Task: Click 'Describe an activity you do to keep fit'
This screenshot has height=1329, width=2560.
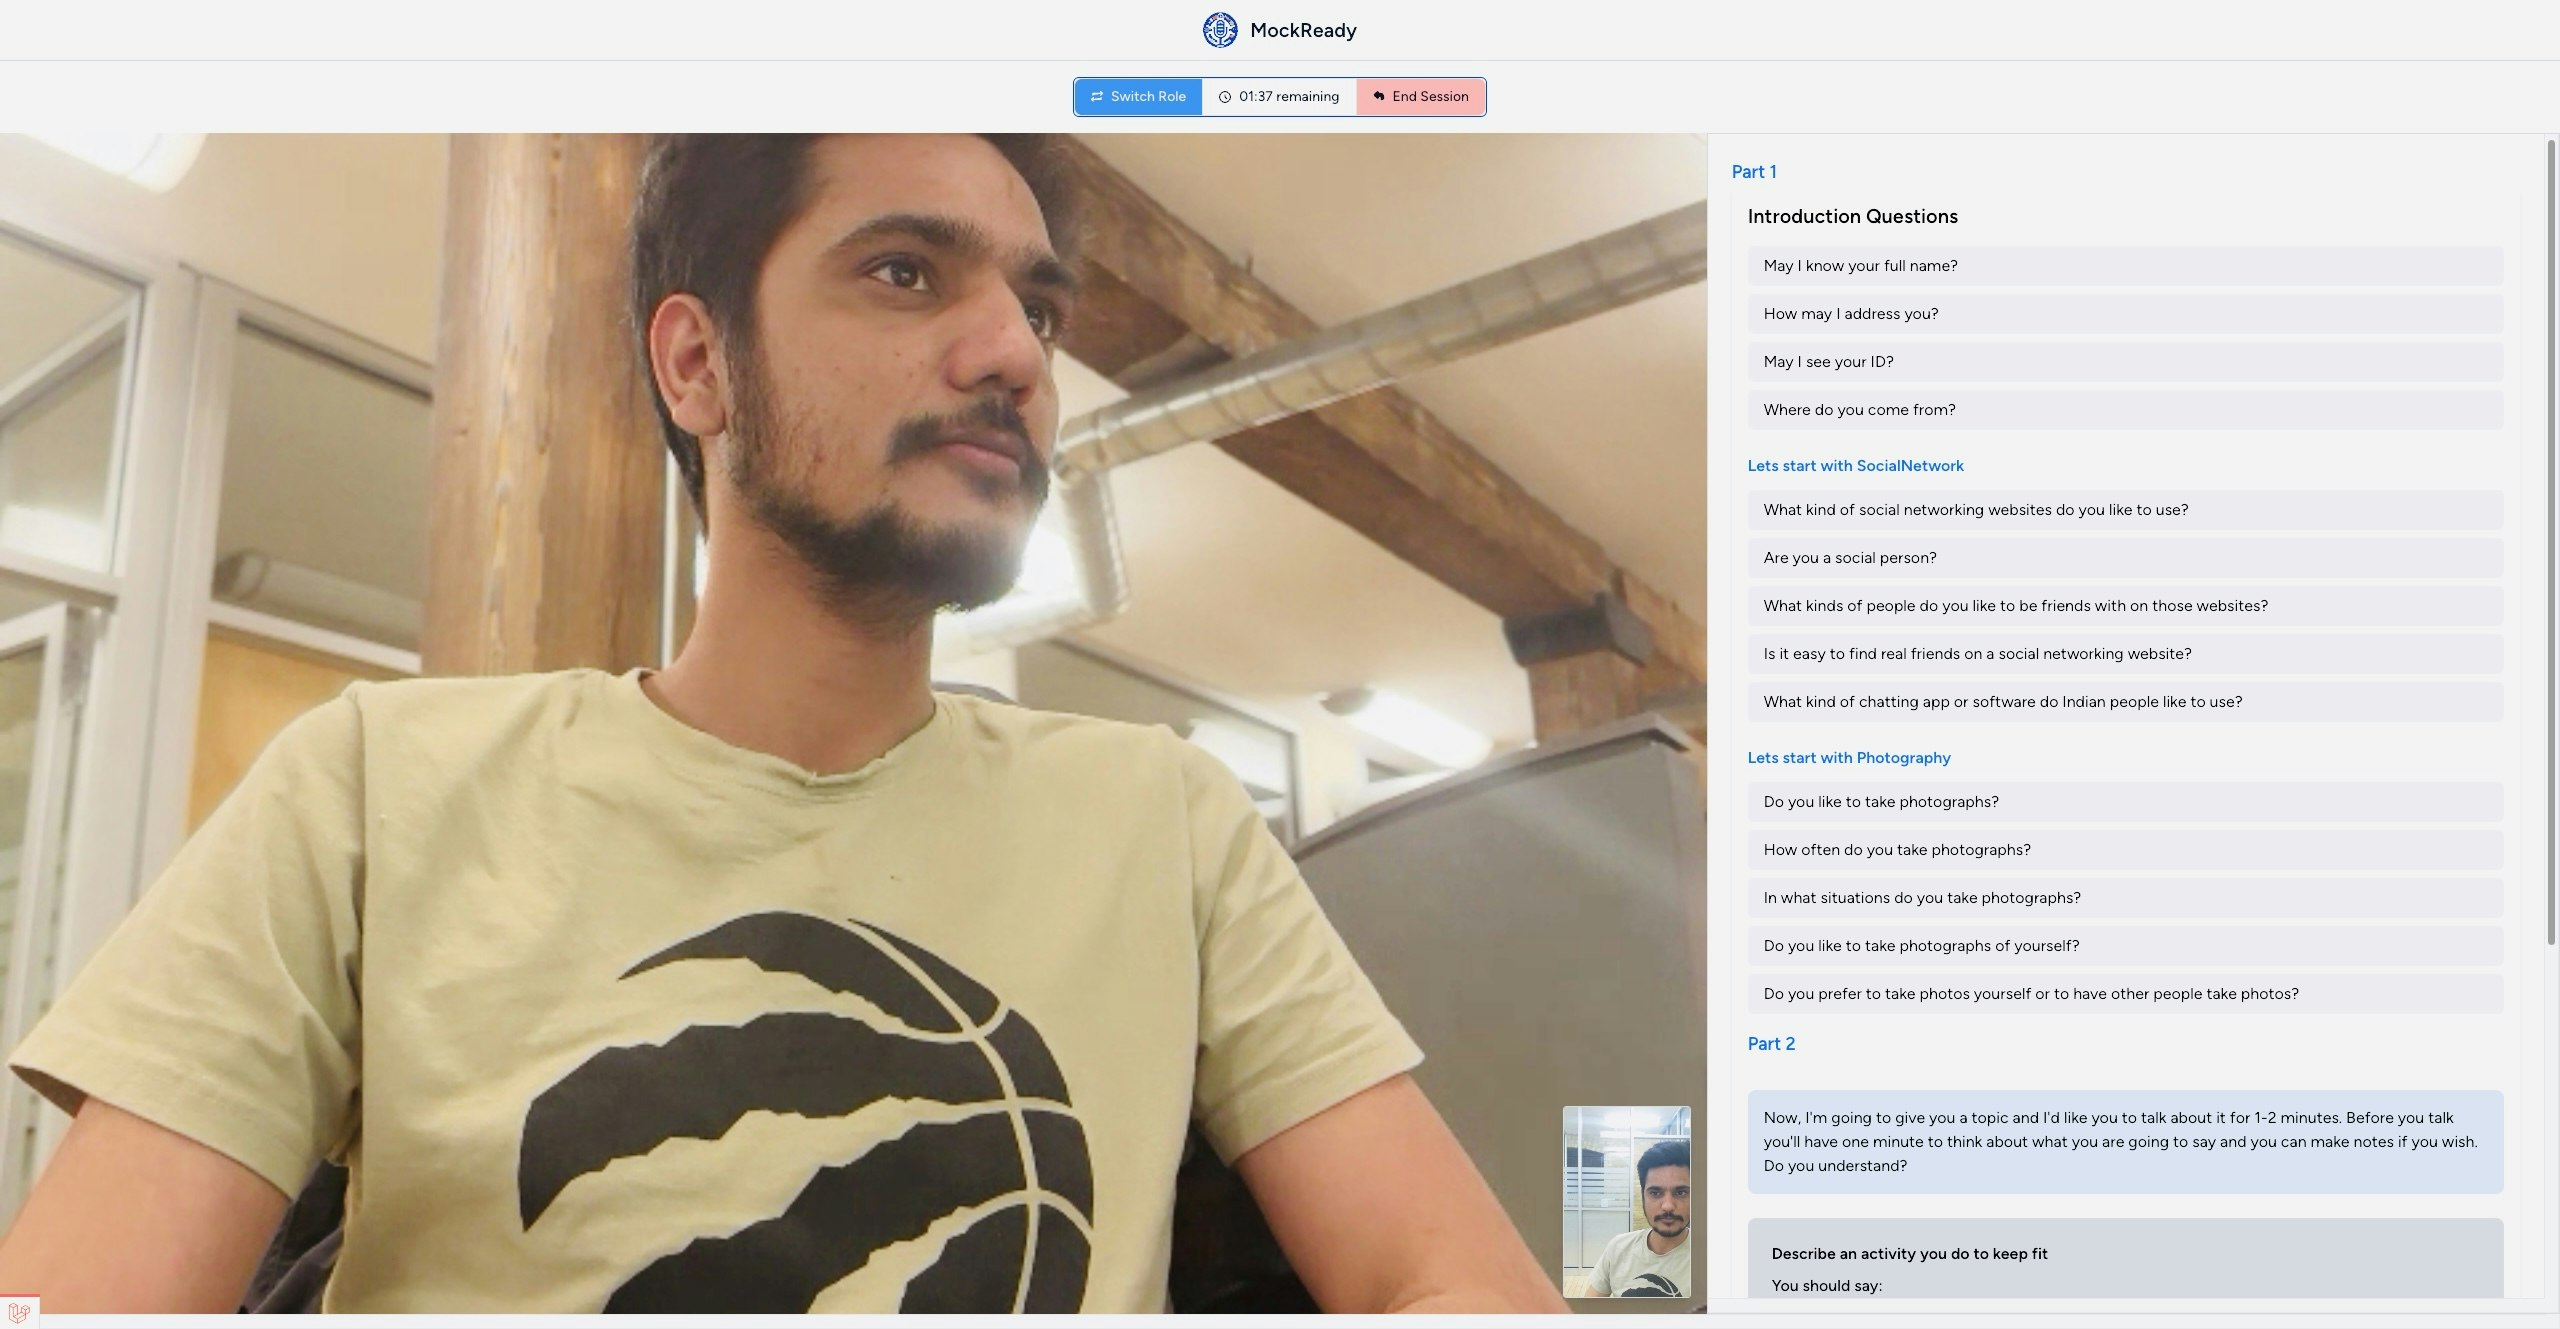Action: (1909, 1254)
